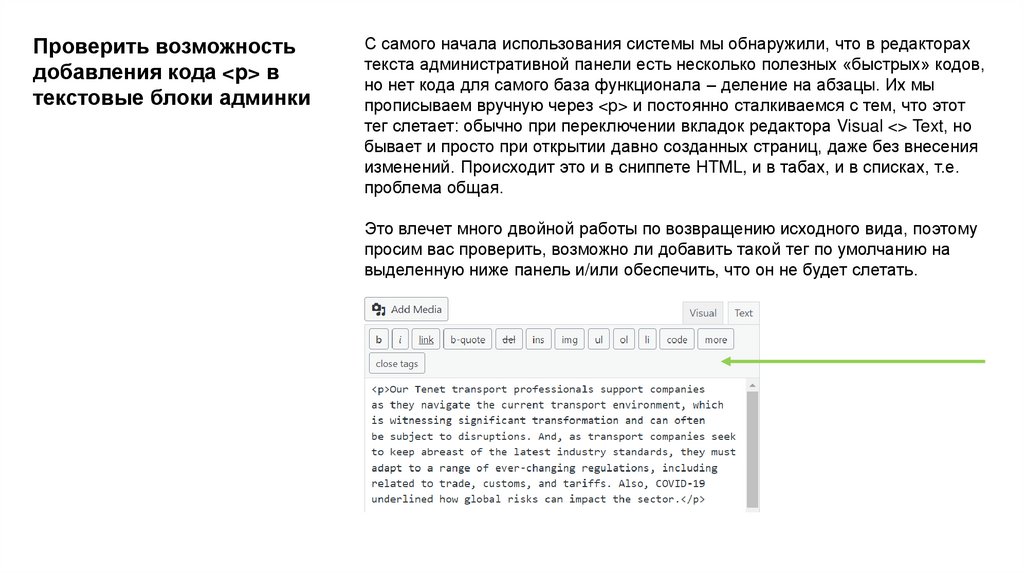Click the opening <p> tag in editor text
Viewport: 1024px width, 574px height.
point(380,389)
